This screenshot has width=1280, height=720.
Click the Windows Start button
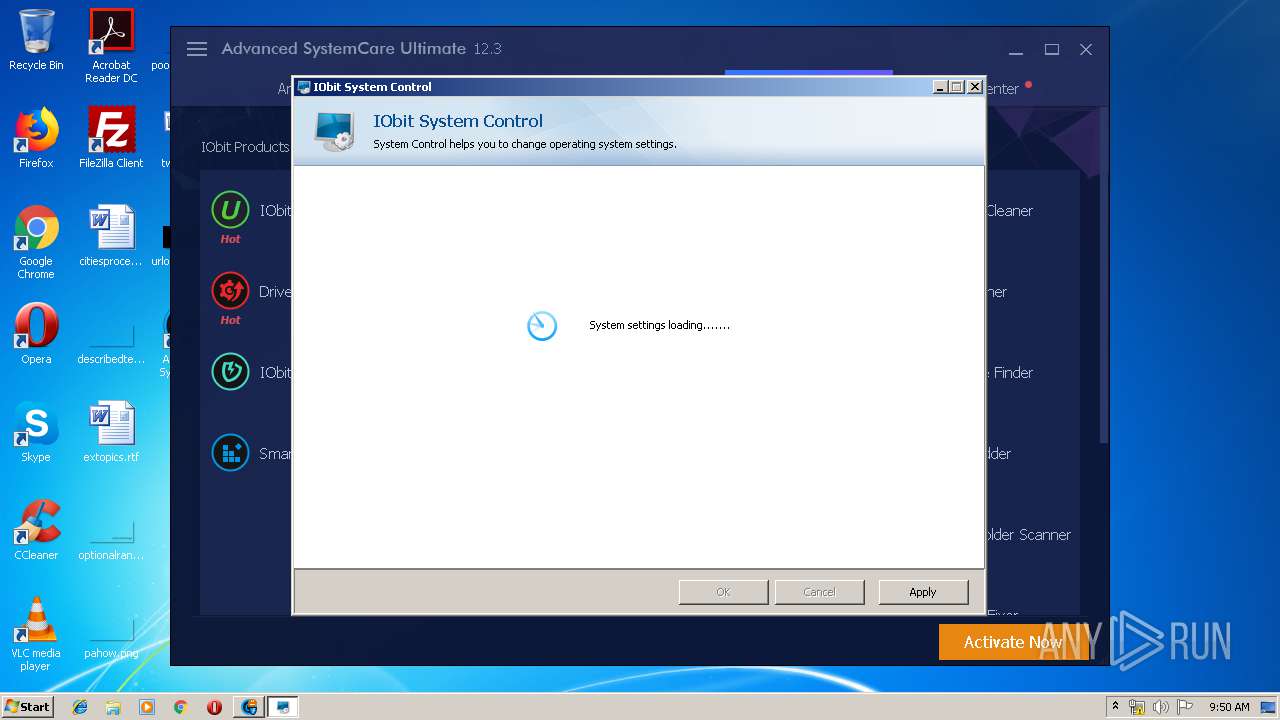27,706
